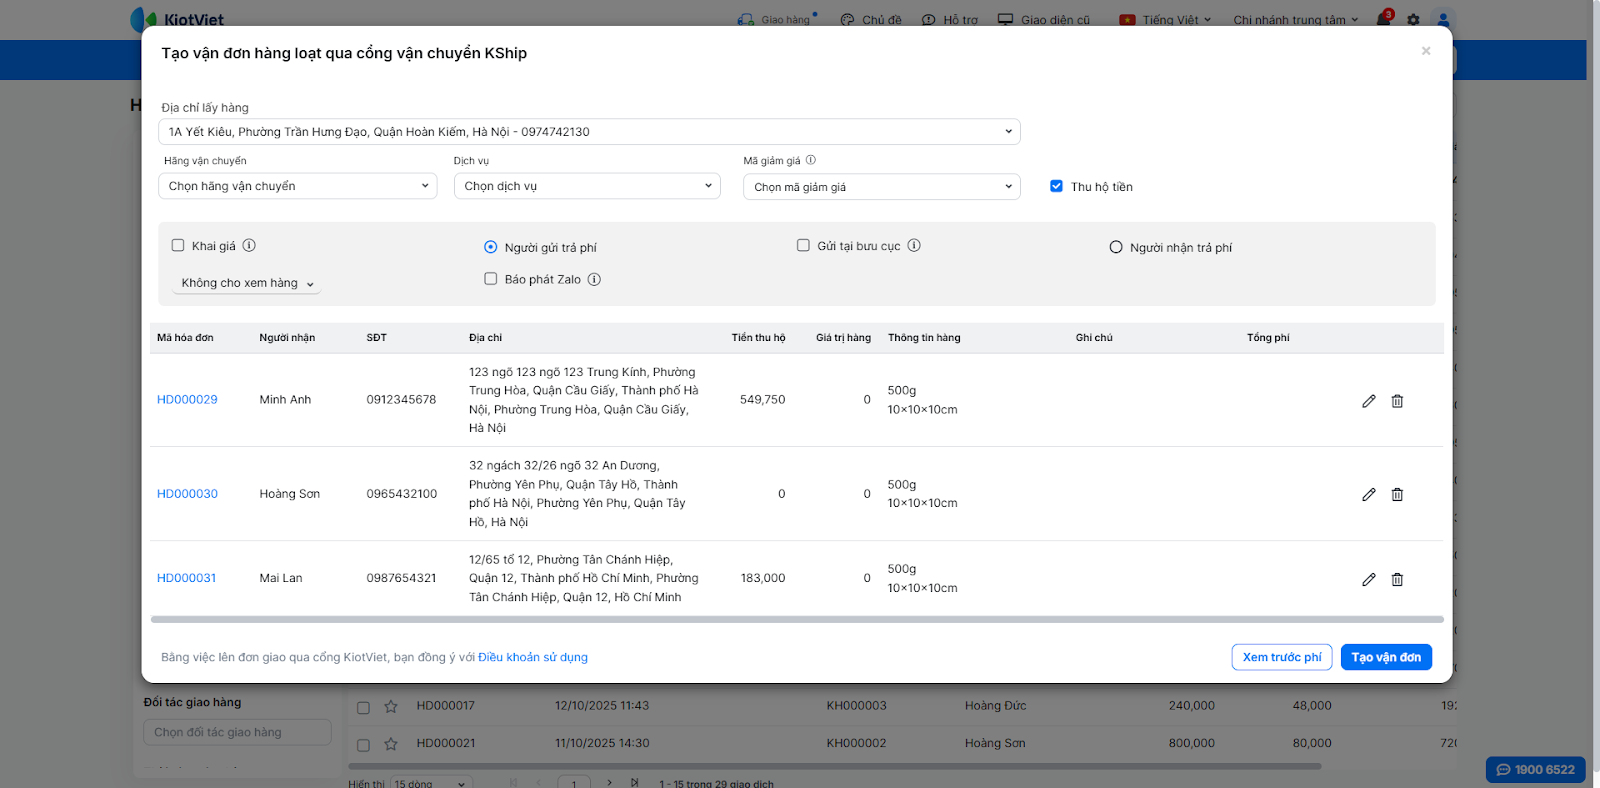This screenshot has height=788, width=1600.
Task: Enable the Khai giá checkbox
Action: coord(178,246)
